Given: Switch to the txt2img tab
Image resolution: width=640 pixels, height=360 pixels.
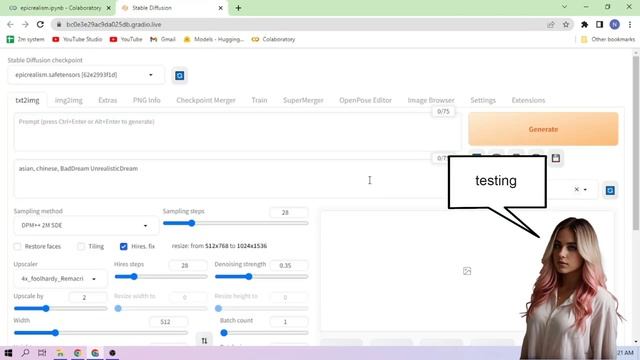Looking at the screenshot, I should pos(27,100).
